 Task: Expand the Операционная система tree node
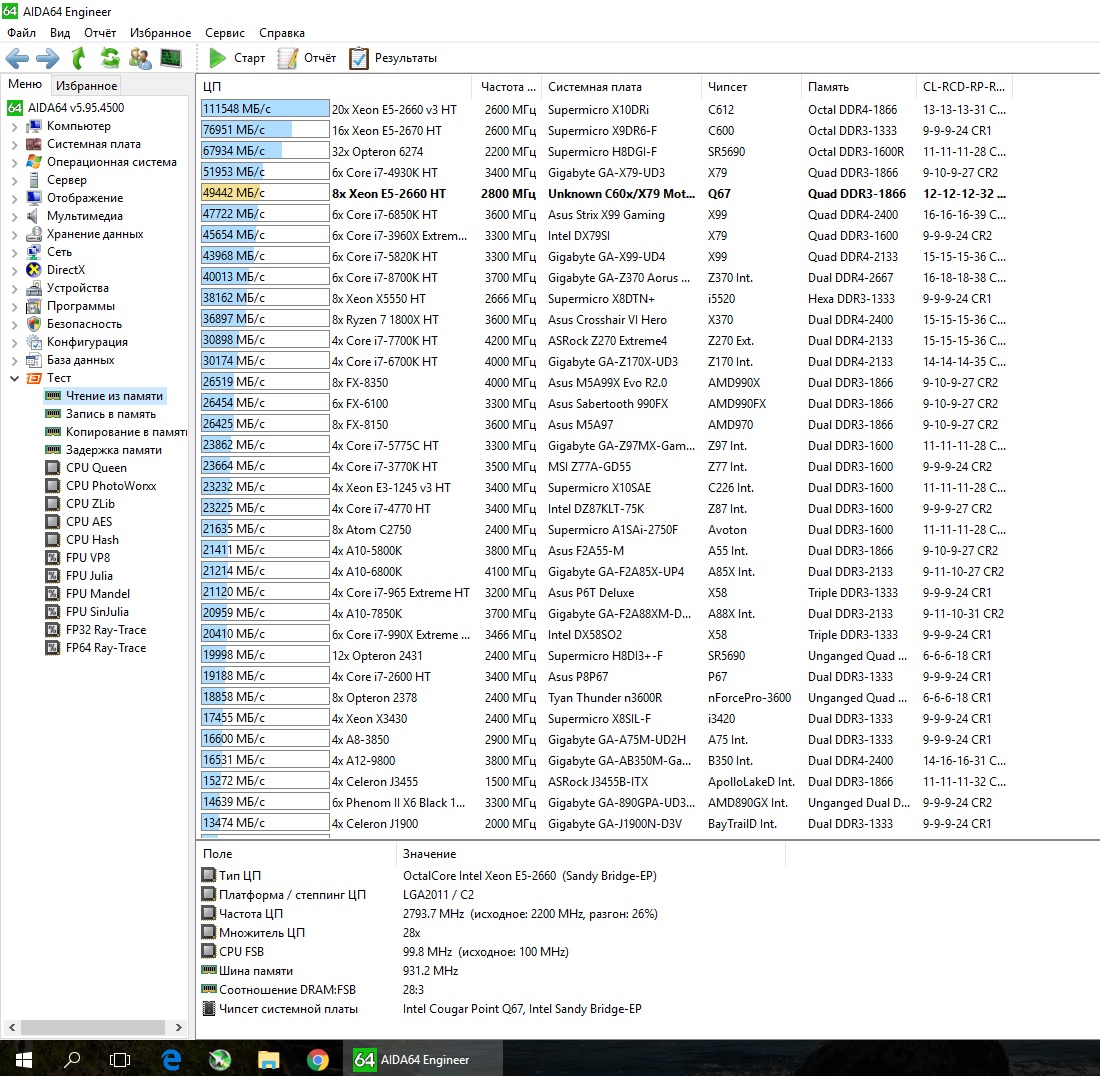pyautogui.click(x=14, y=163)
